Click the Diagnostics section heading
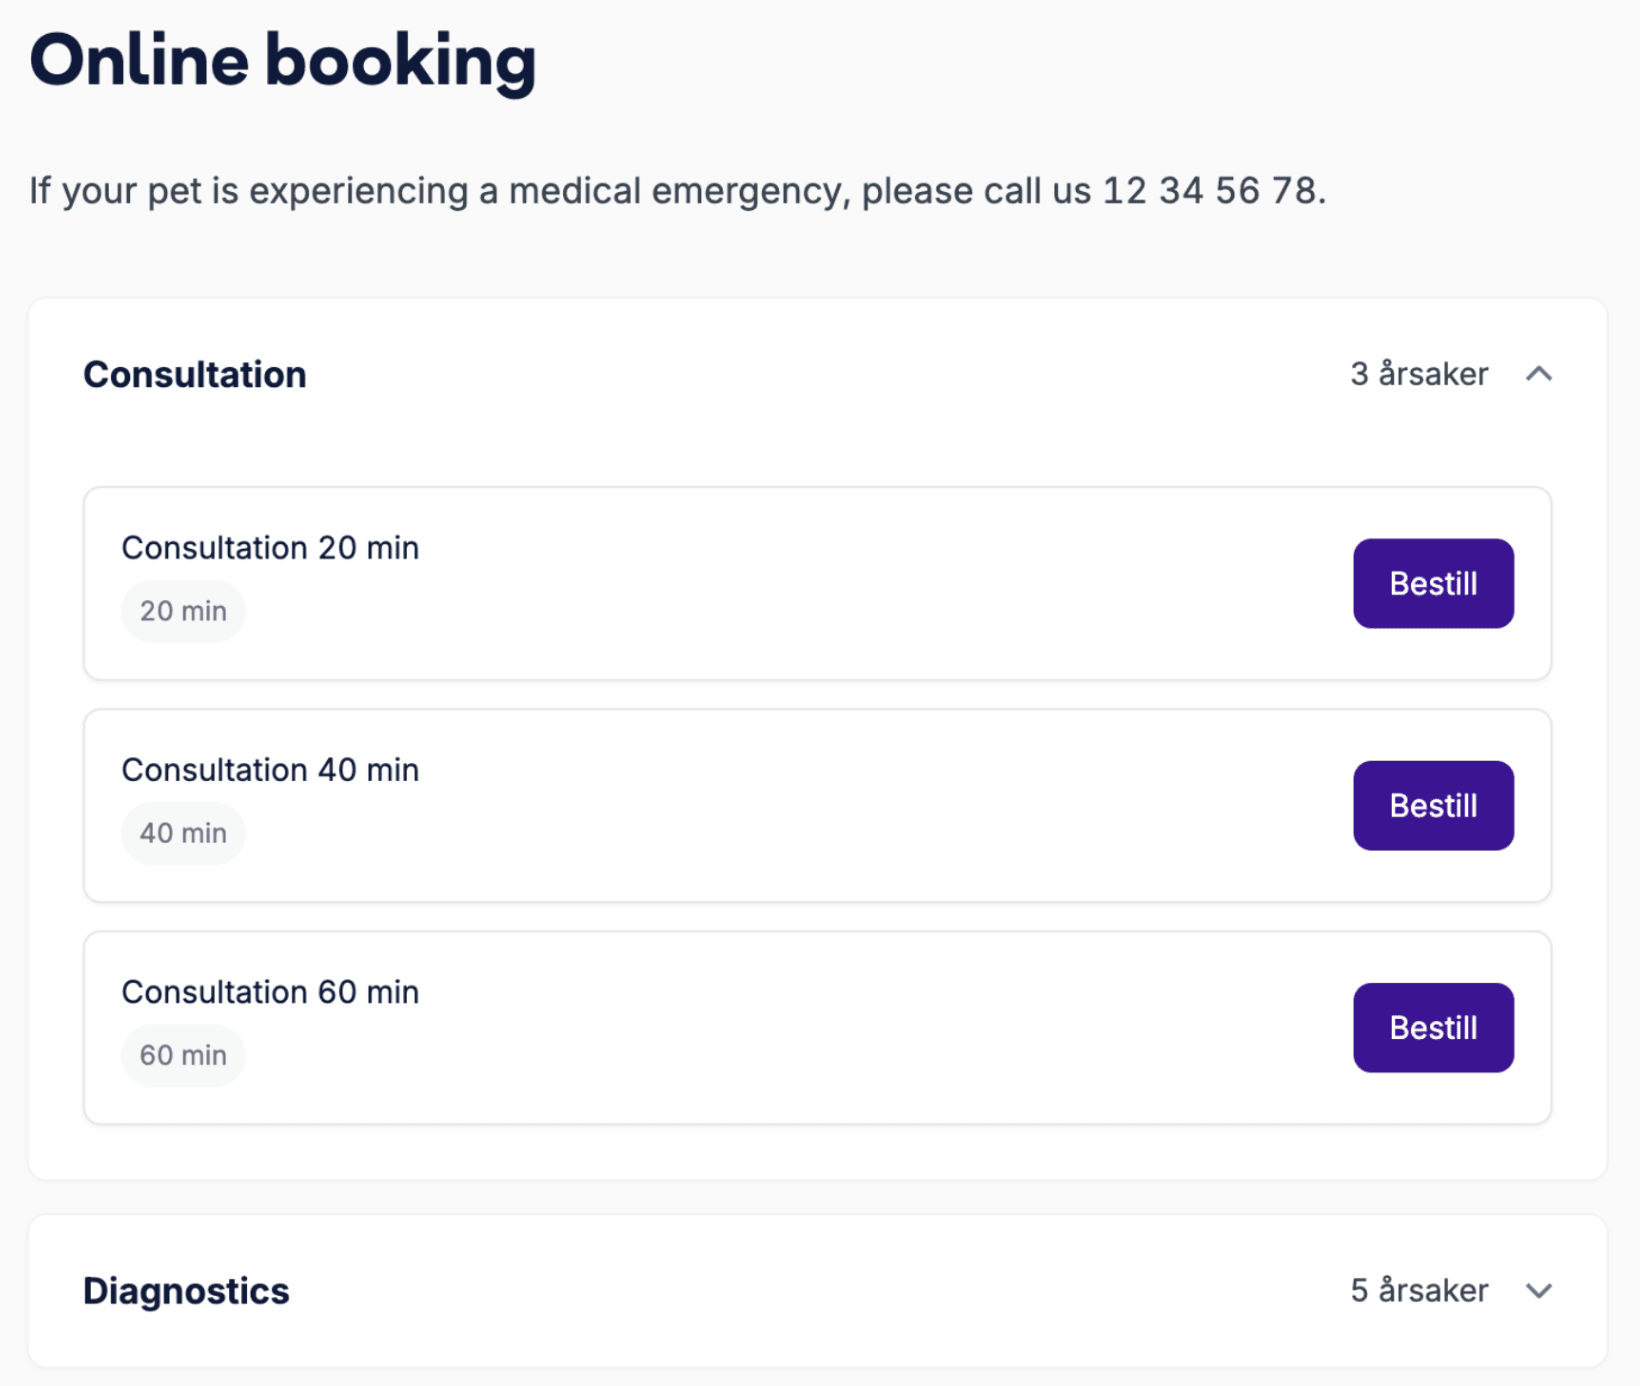 pos(186,1291)
